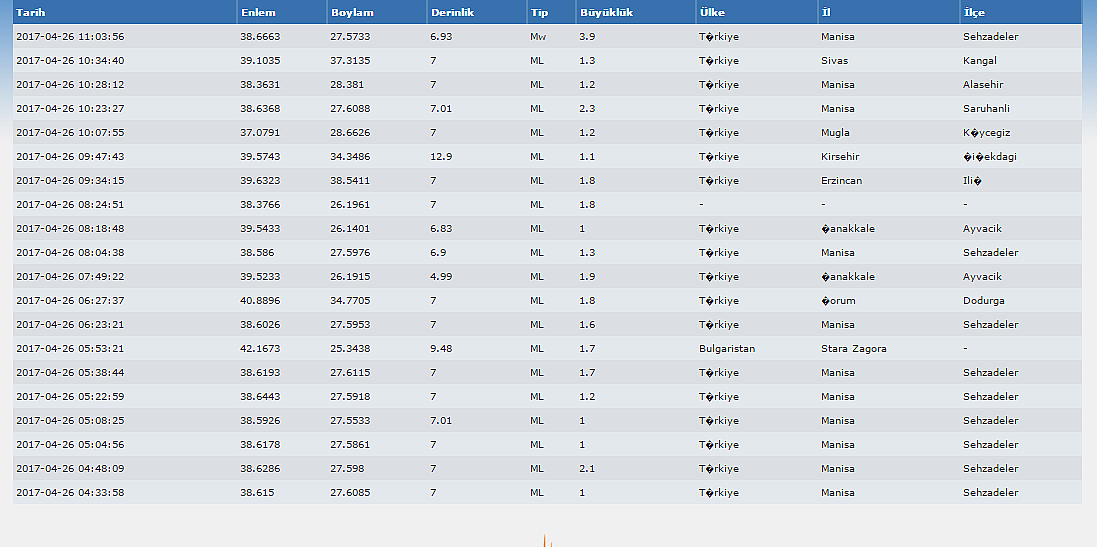Select the date 2017-04-26 08:24:51
Viewport: 1097px width, 547px height.
70,204
